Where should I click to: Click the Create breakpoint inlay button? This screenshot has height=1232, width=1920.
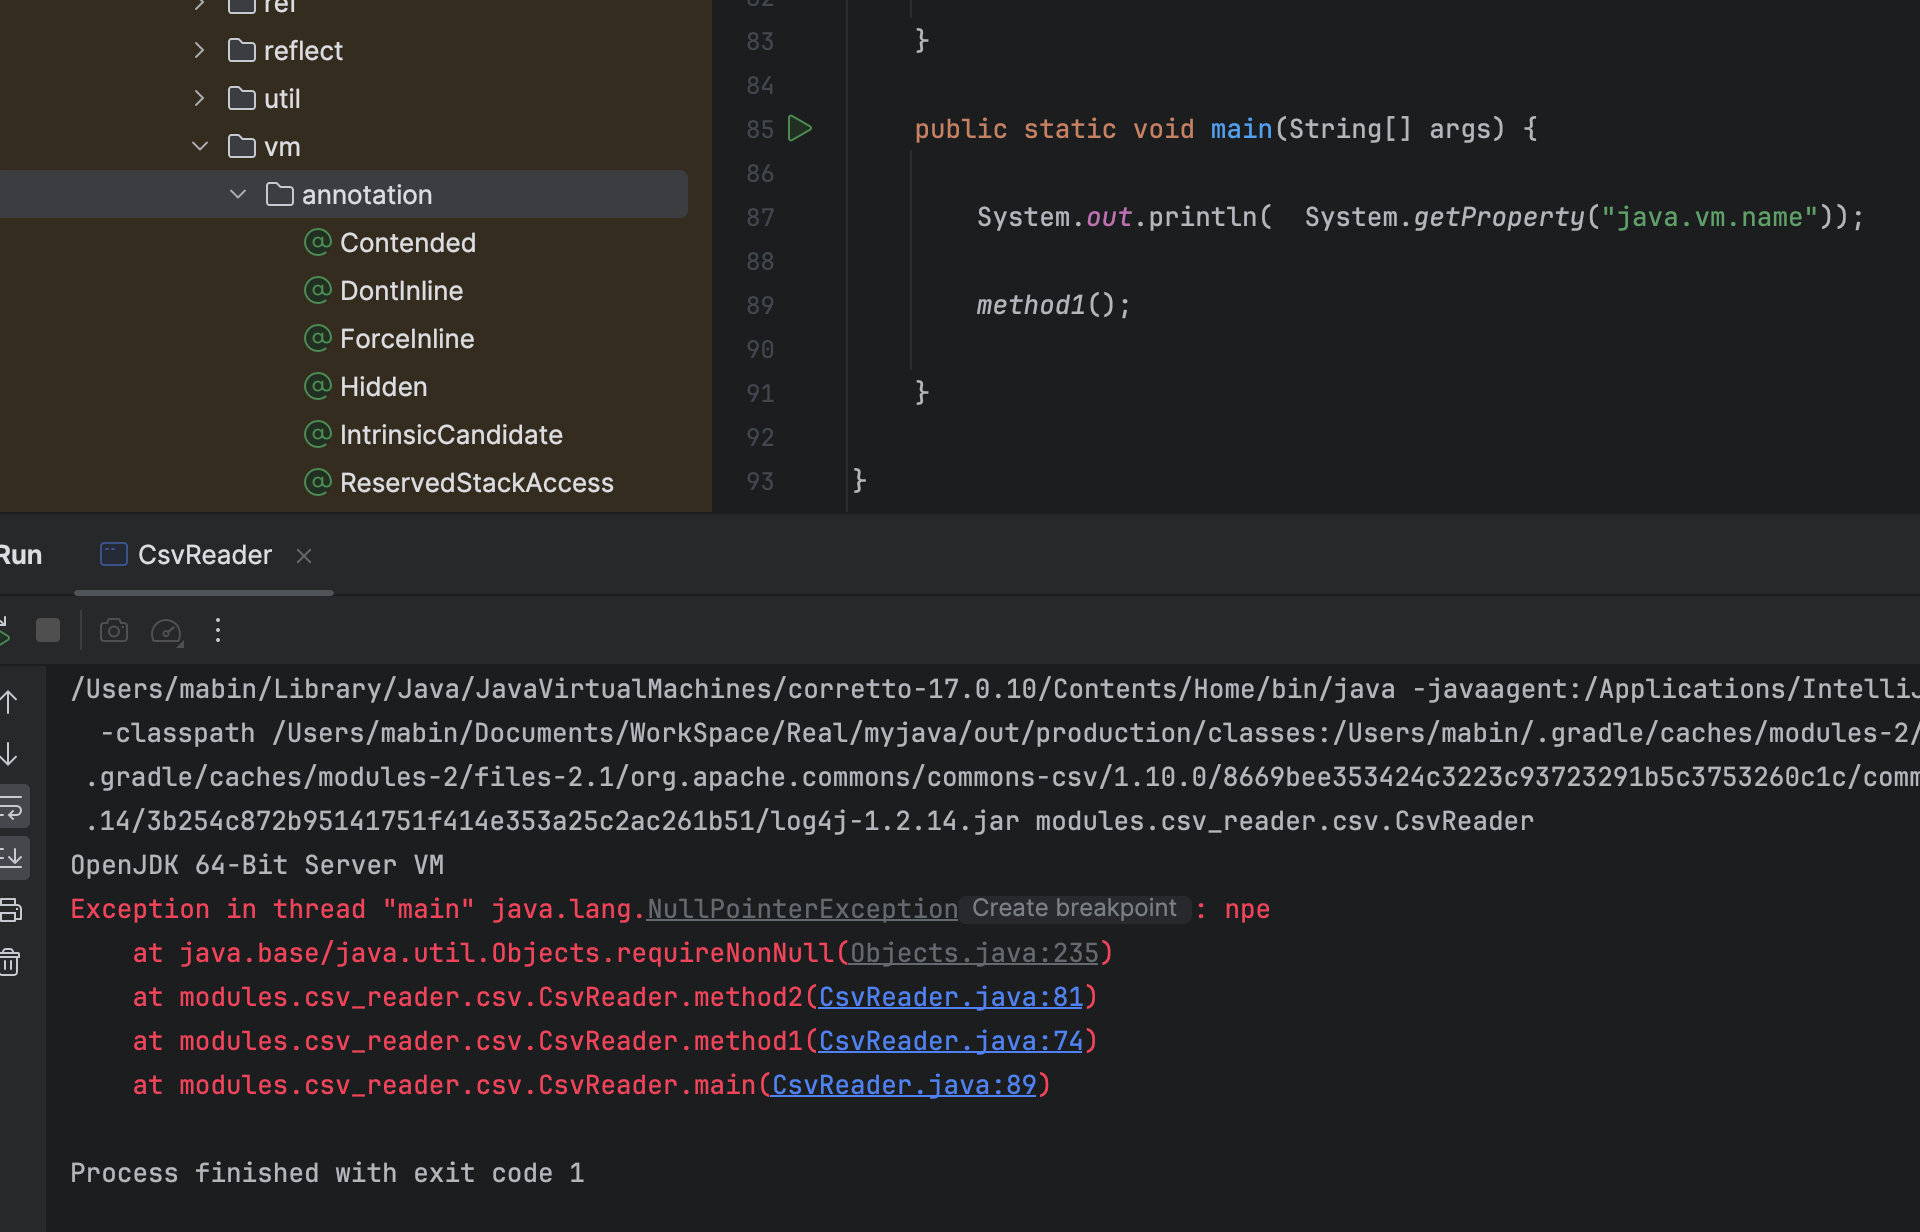pyautogui.click(x=1074, y=908)
